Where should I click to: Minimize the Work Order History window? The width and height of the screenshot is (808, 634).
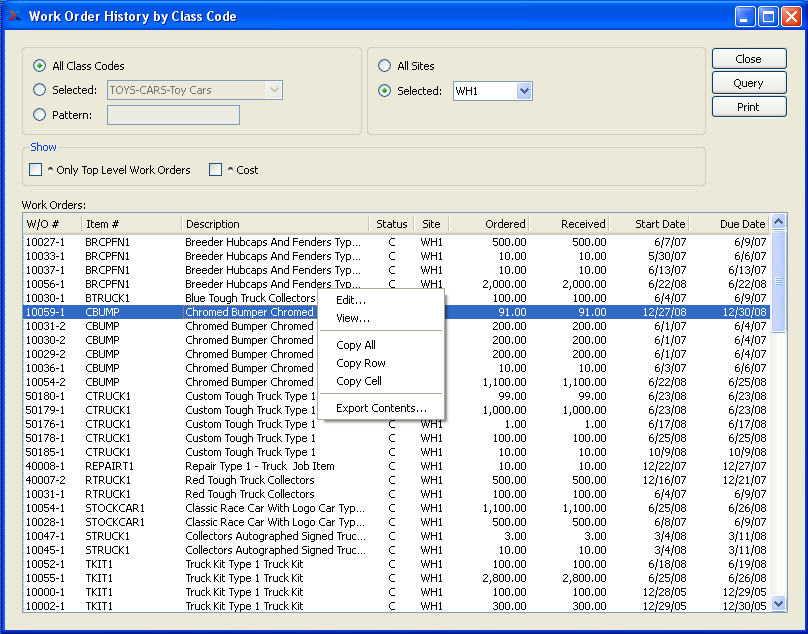(x=746, y=16)
